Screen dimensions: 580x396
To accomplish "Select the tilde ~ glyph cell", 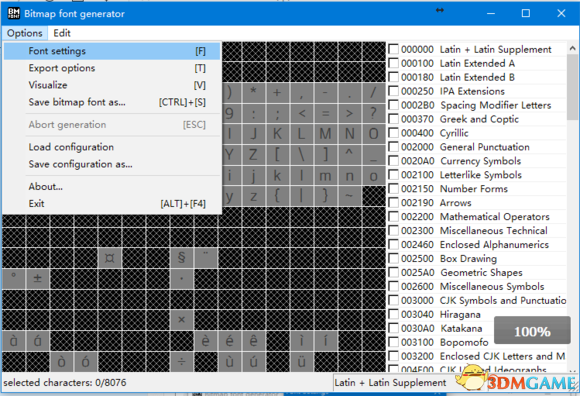I will point(349,196).
